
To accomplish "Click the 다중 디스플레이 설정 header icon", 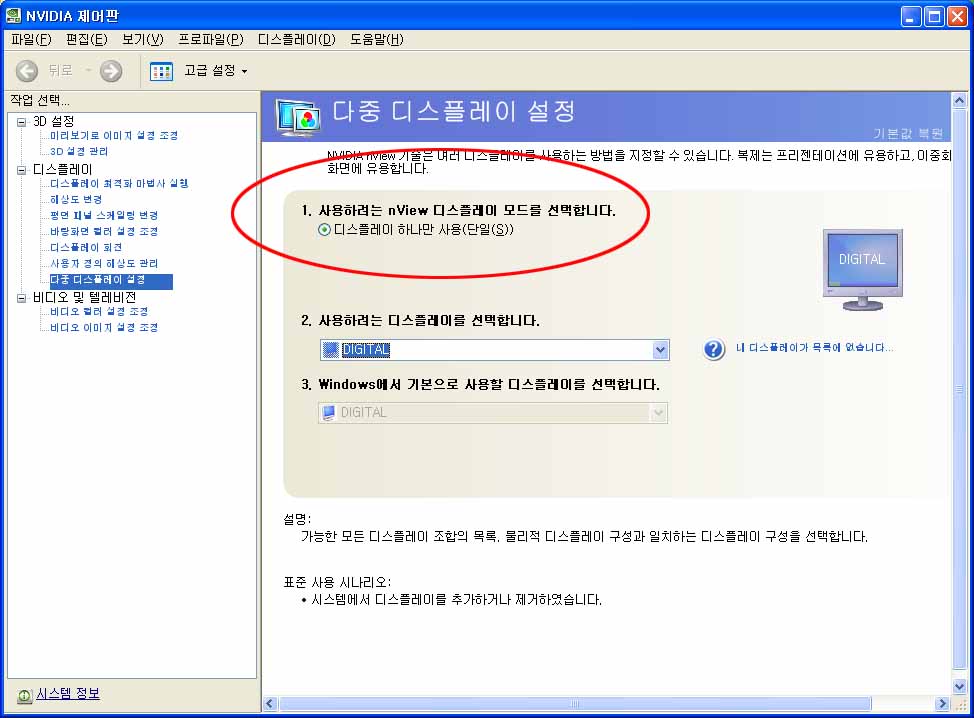I will point(298,117).
